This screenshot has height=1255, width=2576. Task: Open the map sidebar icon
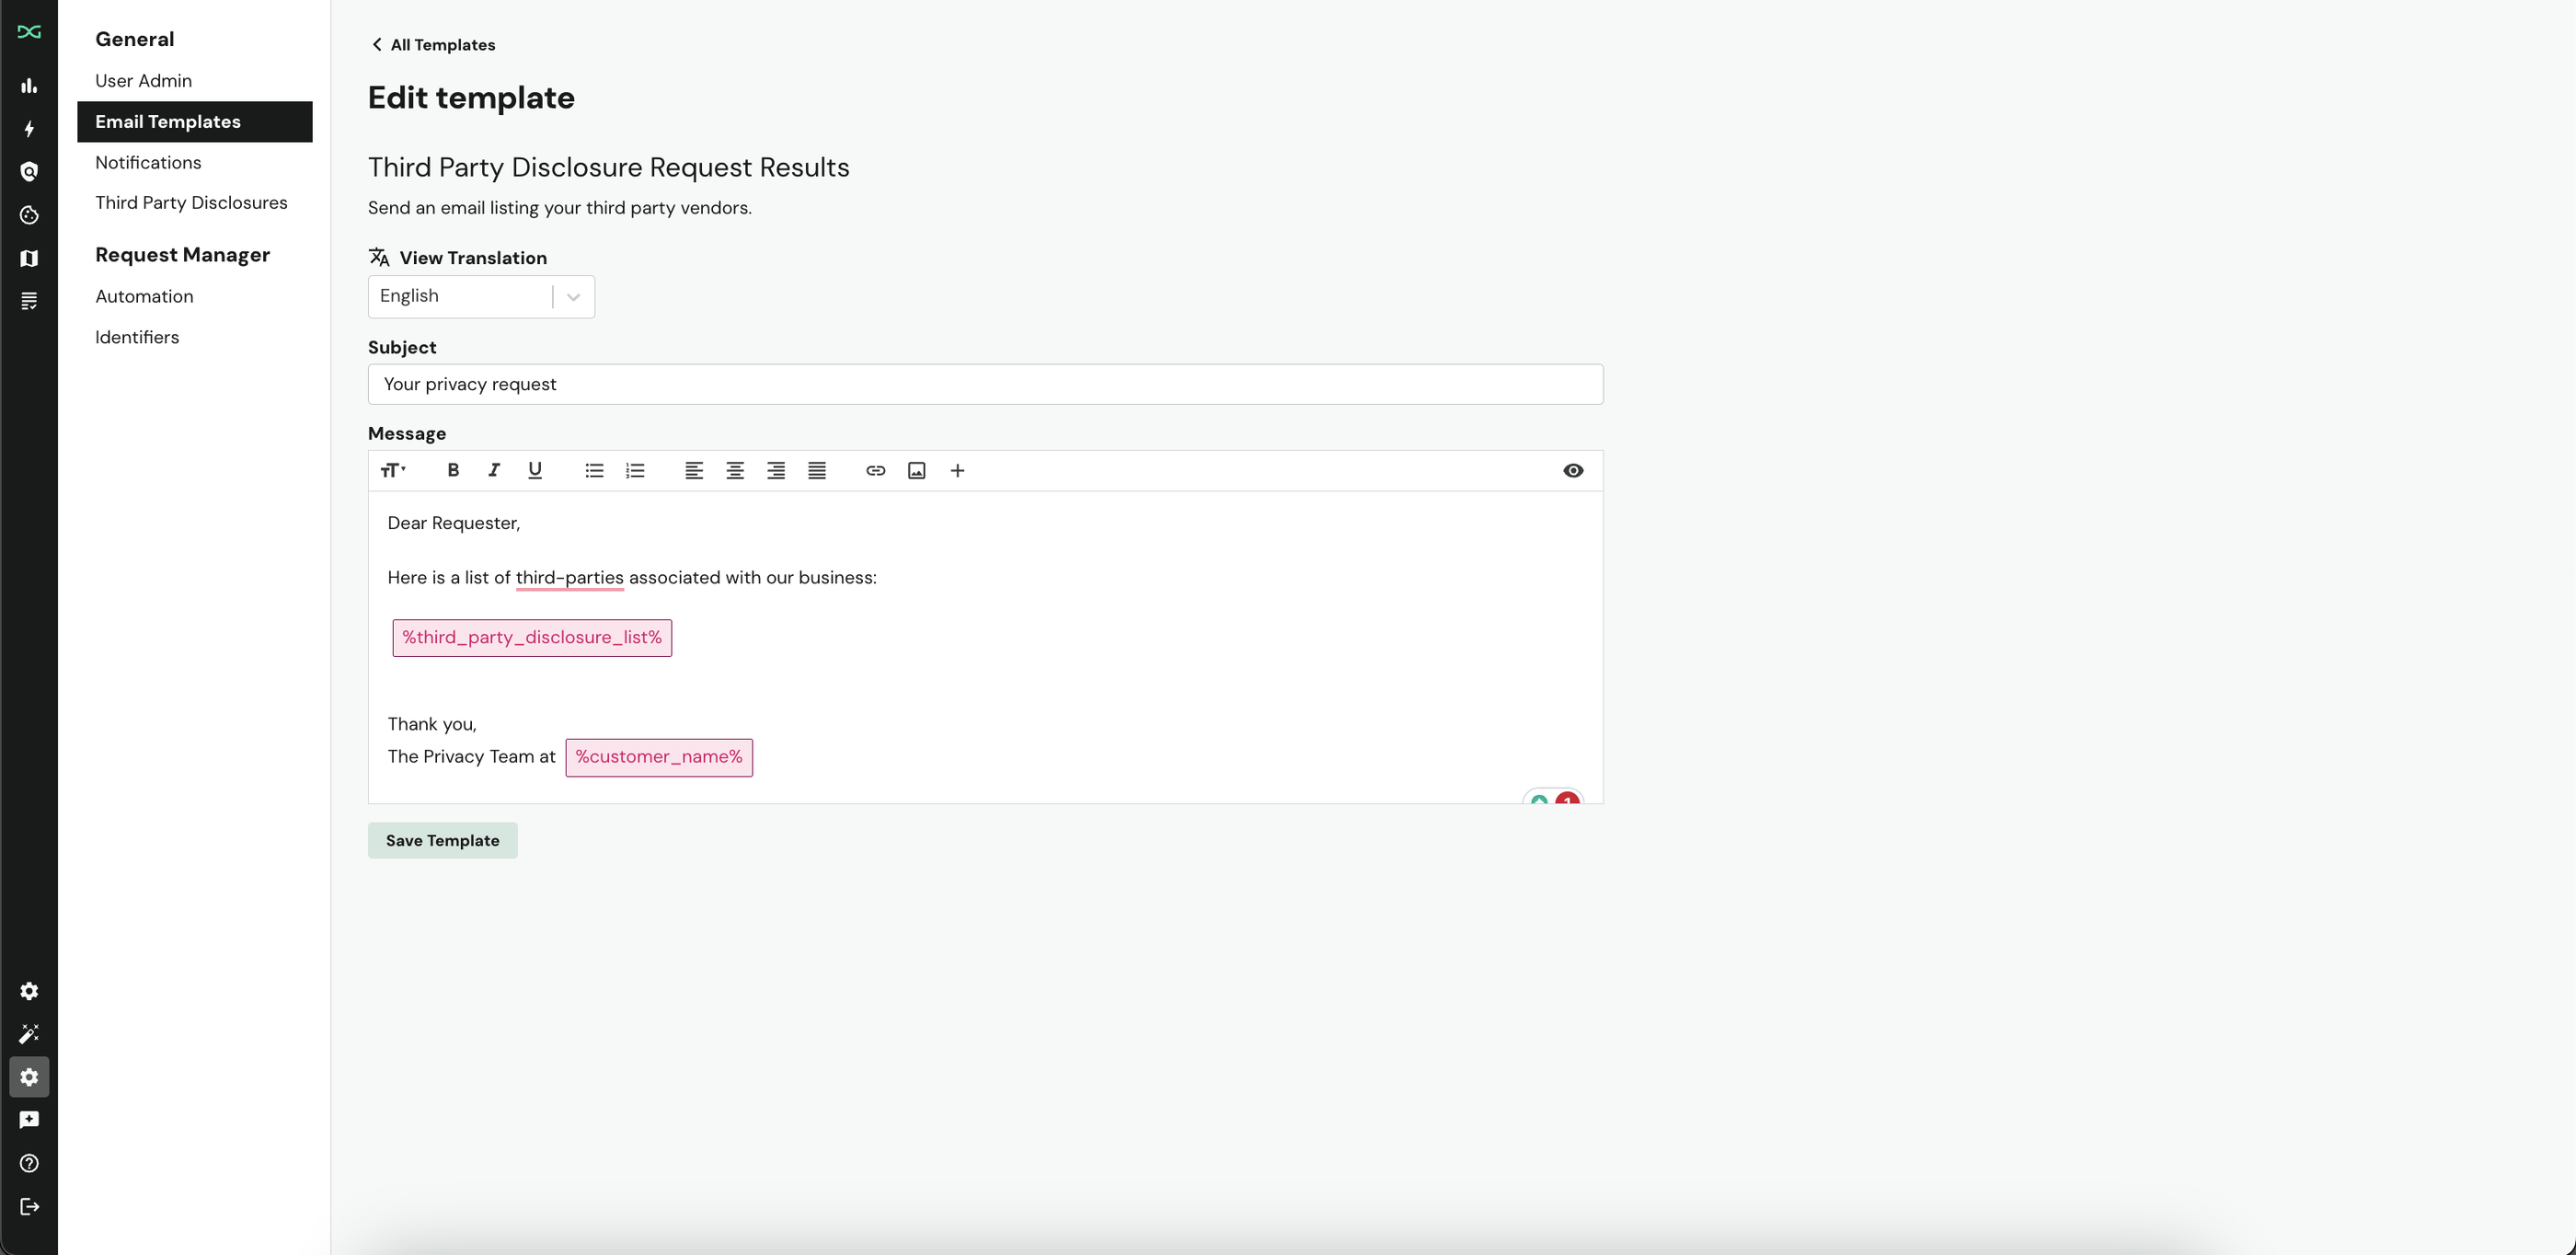(x=29, y=258)
